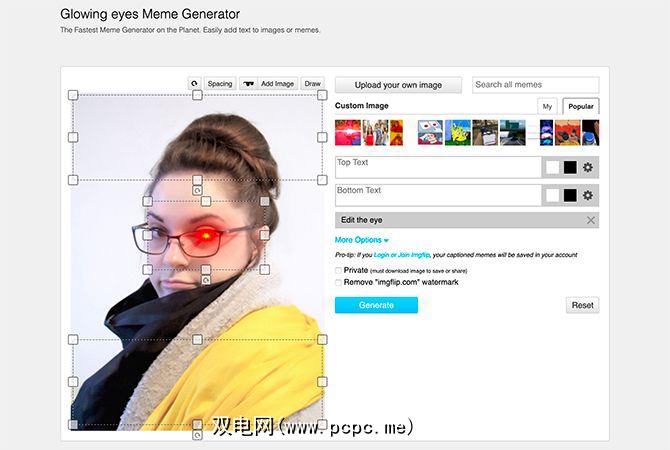The image size is (670, 450).
Task: Click the rotate image icon in toolbar
Action: tap(194, 84)
